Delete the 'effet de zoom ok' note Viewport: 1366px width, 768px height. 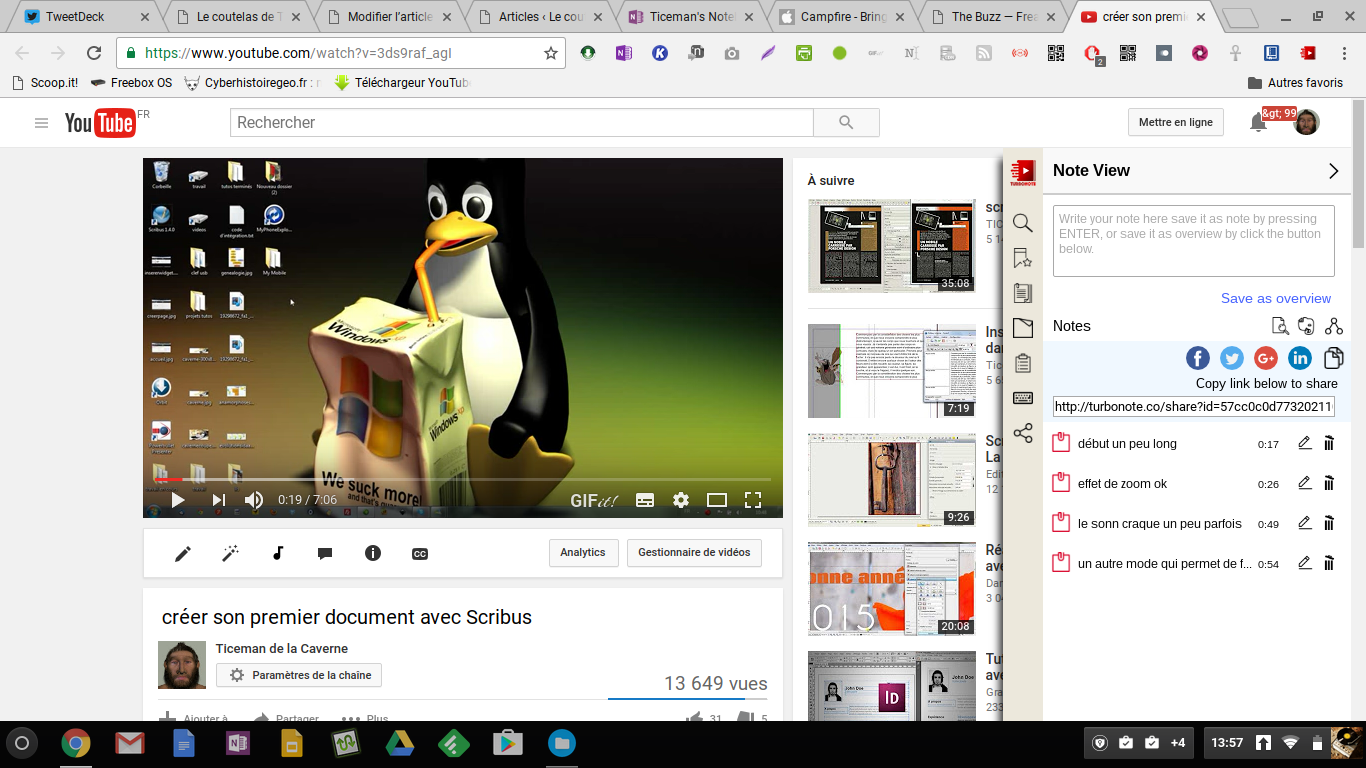[x=1329, y=483]
